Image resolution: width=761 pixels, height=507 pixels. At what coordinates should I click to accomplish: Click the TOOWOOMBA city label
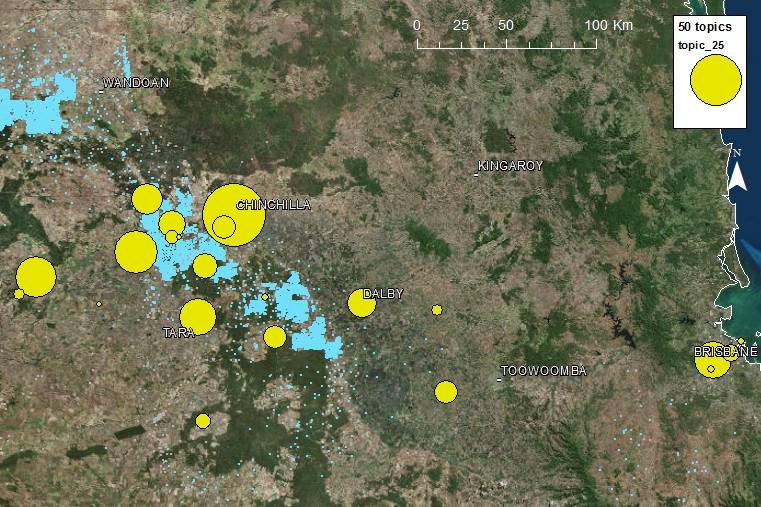click(543, 371)
